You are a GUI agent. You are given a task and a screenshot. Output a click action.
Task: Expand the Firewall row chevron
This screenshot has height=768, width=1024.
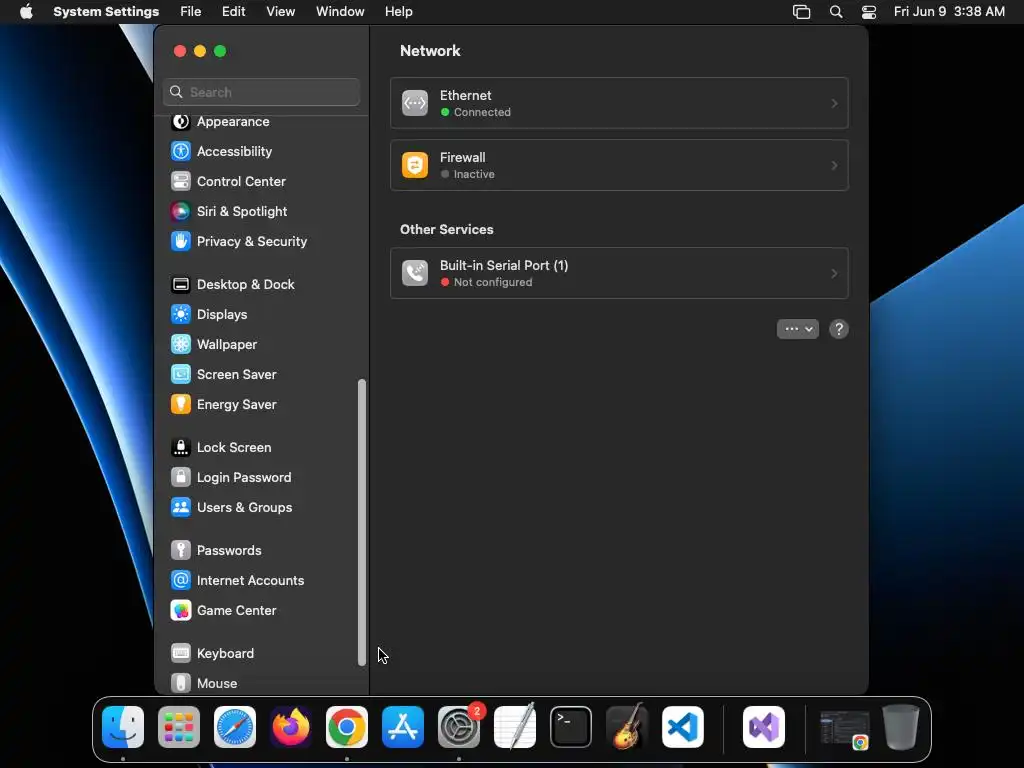point(834,166)
